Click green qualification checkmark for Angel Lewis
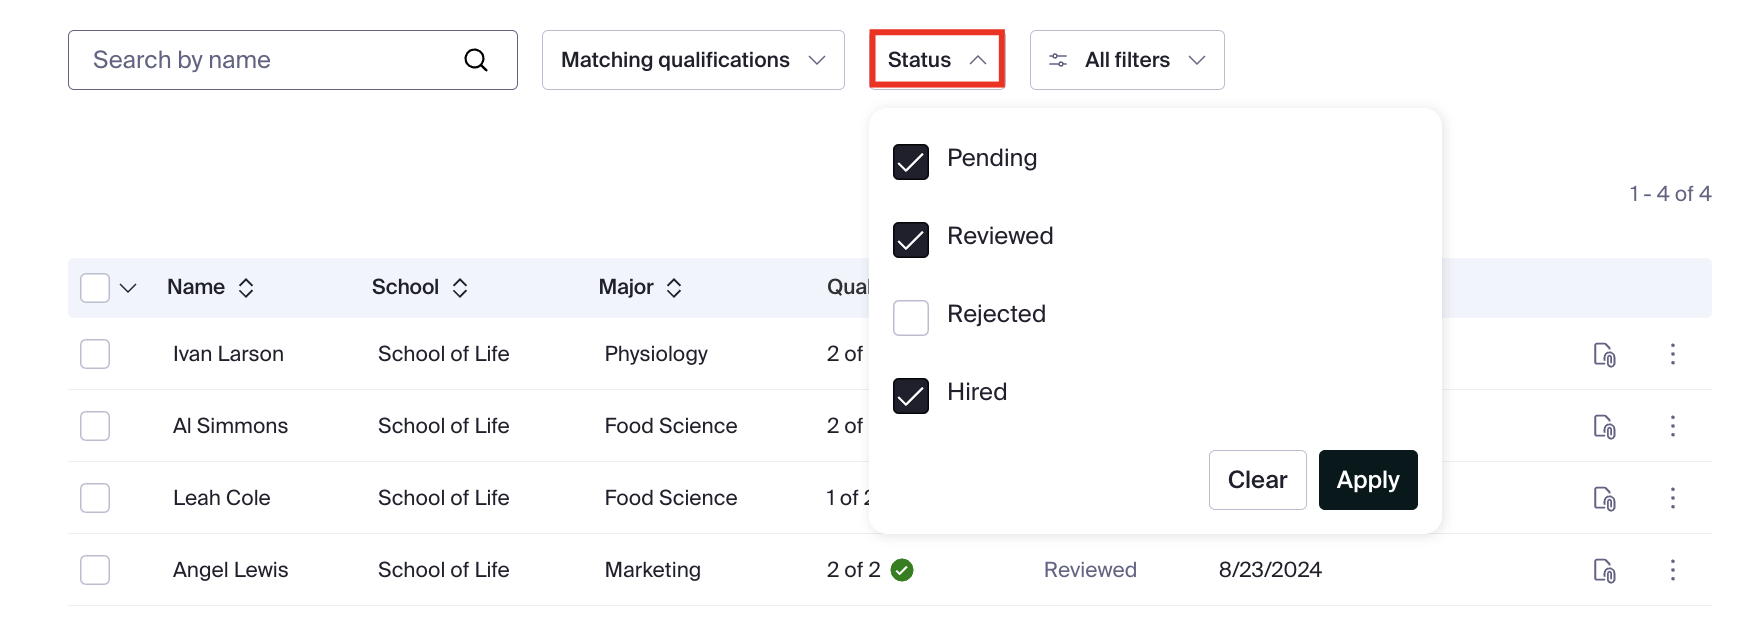This screenshot has width=1758, height=624. [902, 570]
